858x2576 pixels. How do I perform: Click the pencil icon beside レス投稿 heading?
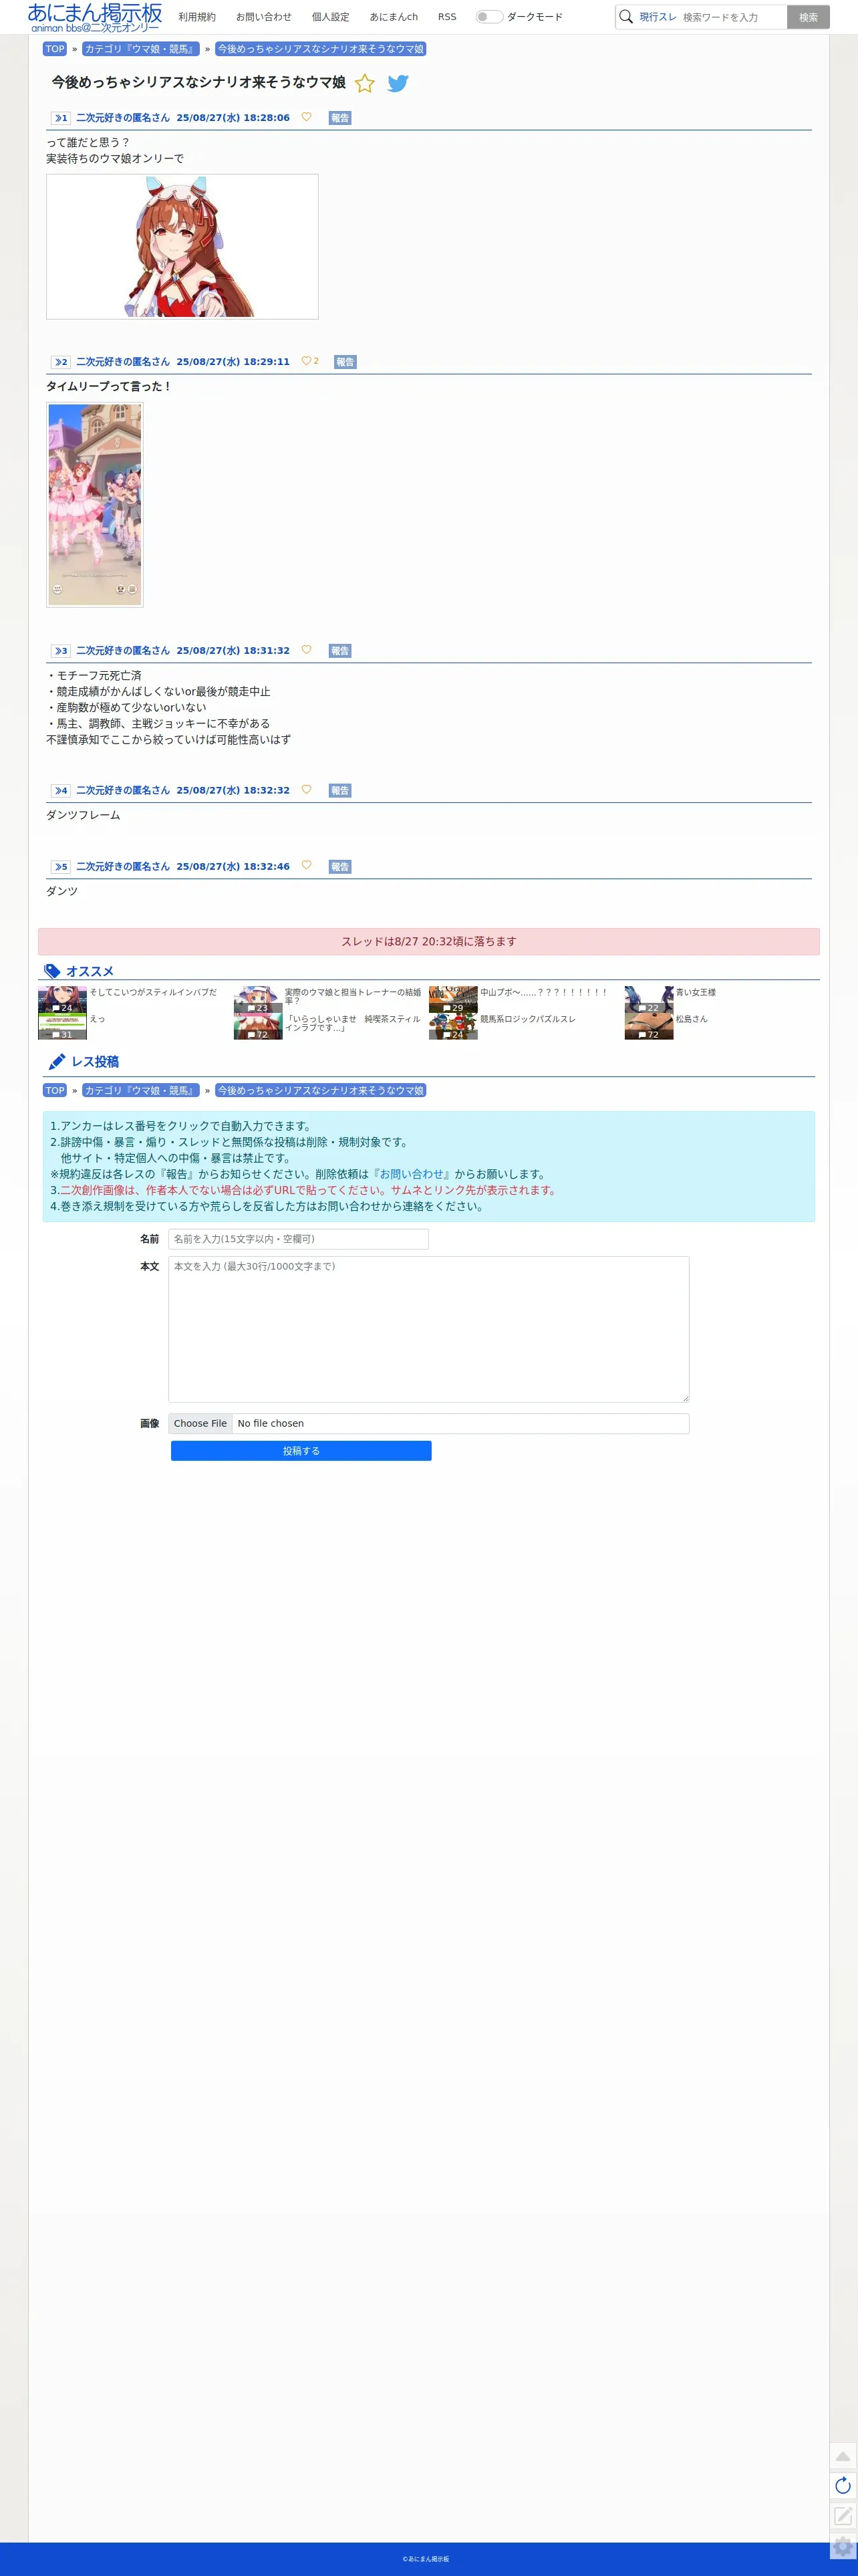point(57,1062)
